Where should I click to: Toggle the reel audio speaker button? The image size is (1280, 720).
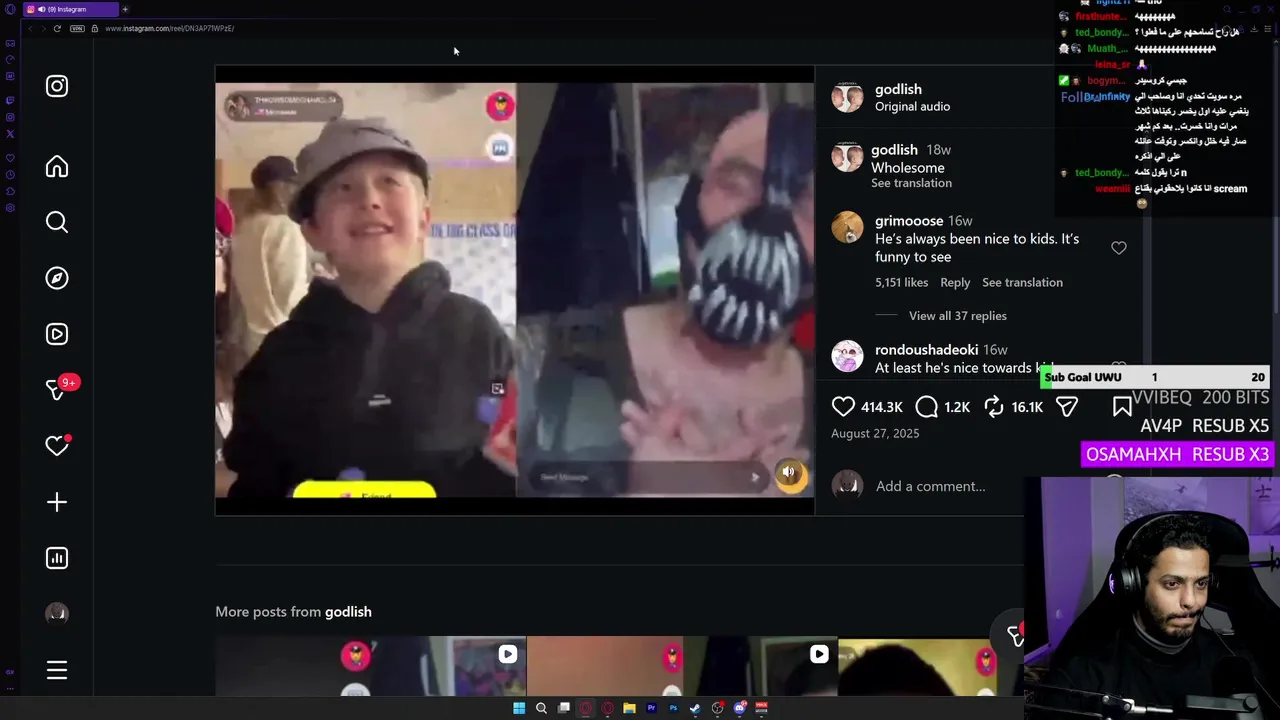(x=789, y=472)
